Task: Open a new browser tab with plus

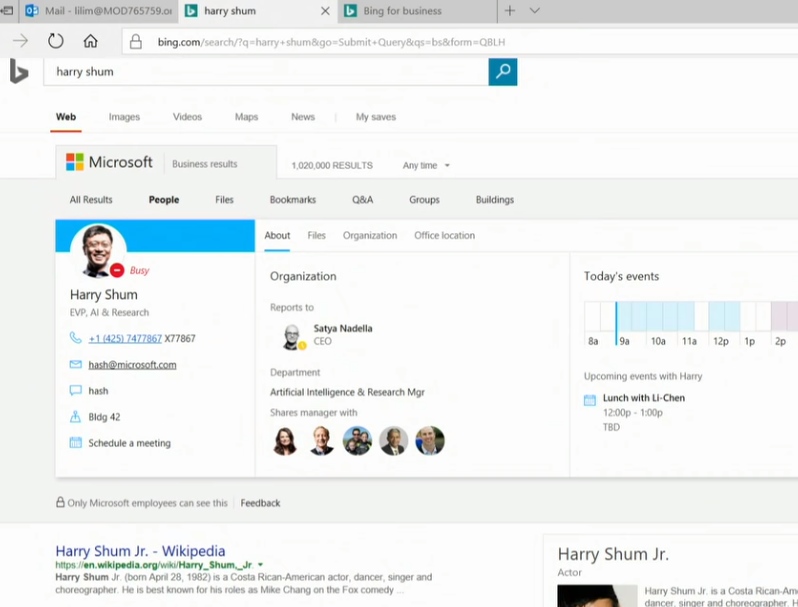Action: [x=509, y=11]
